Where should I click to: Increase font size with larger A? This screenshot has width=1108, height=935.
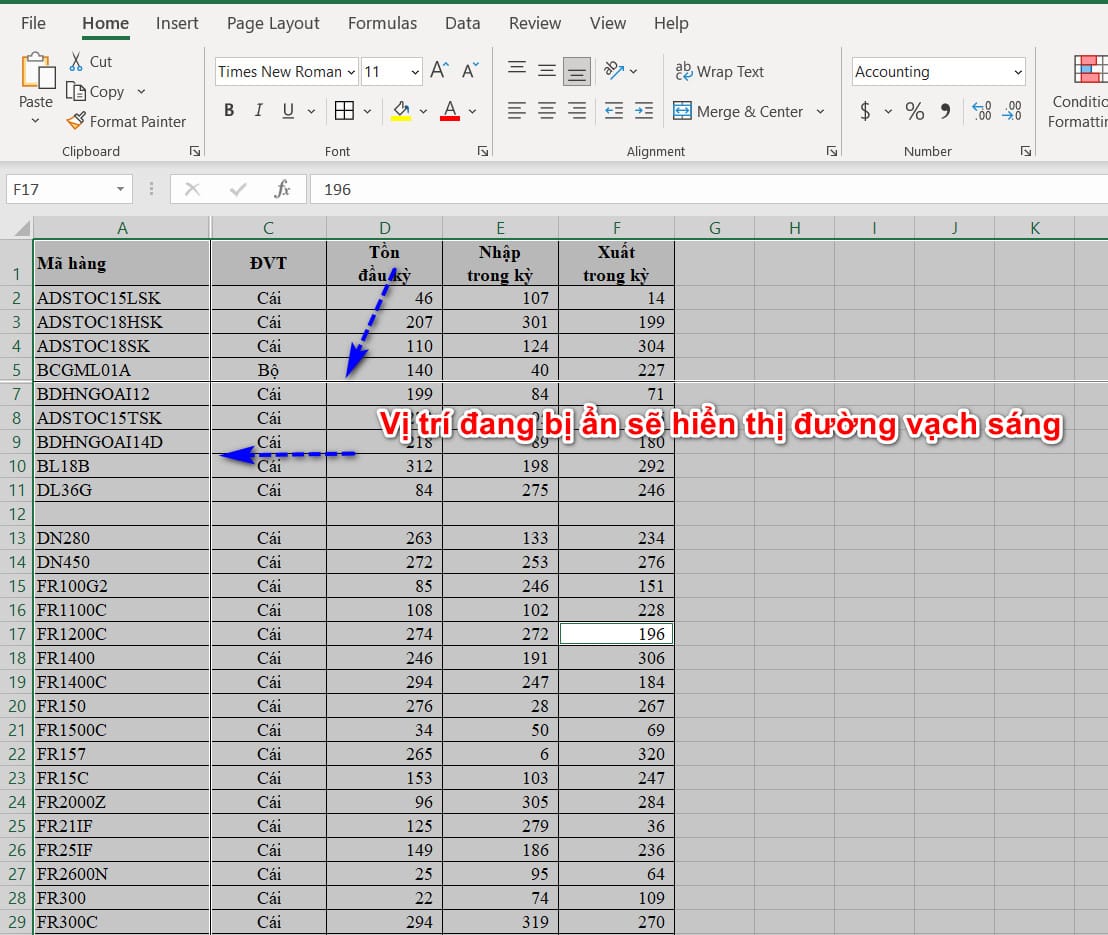tap(439, 71)
